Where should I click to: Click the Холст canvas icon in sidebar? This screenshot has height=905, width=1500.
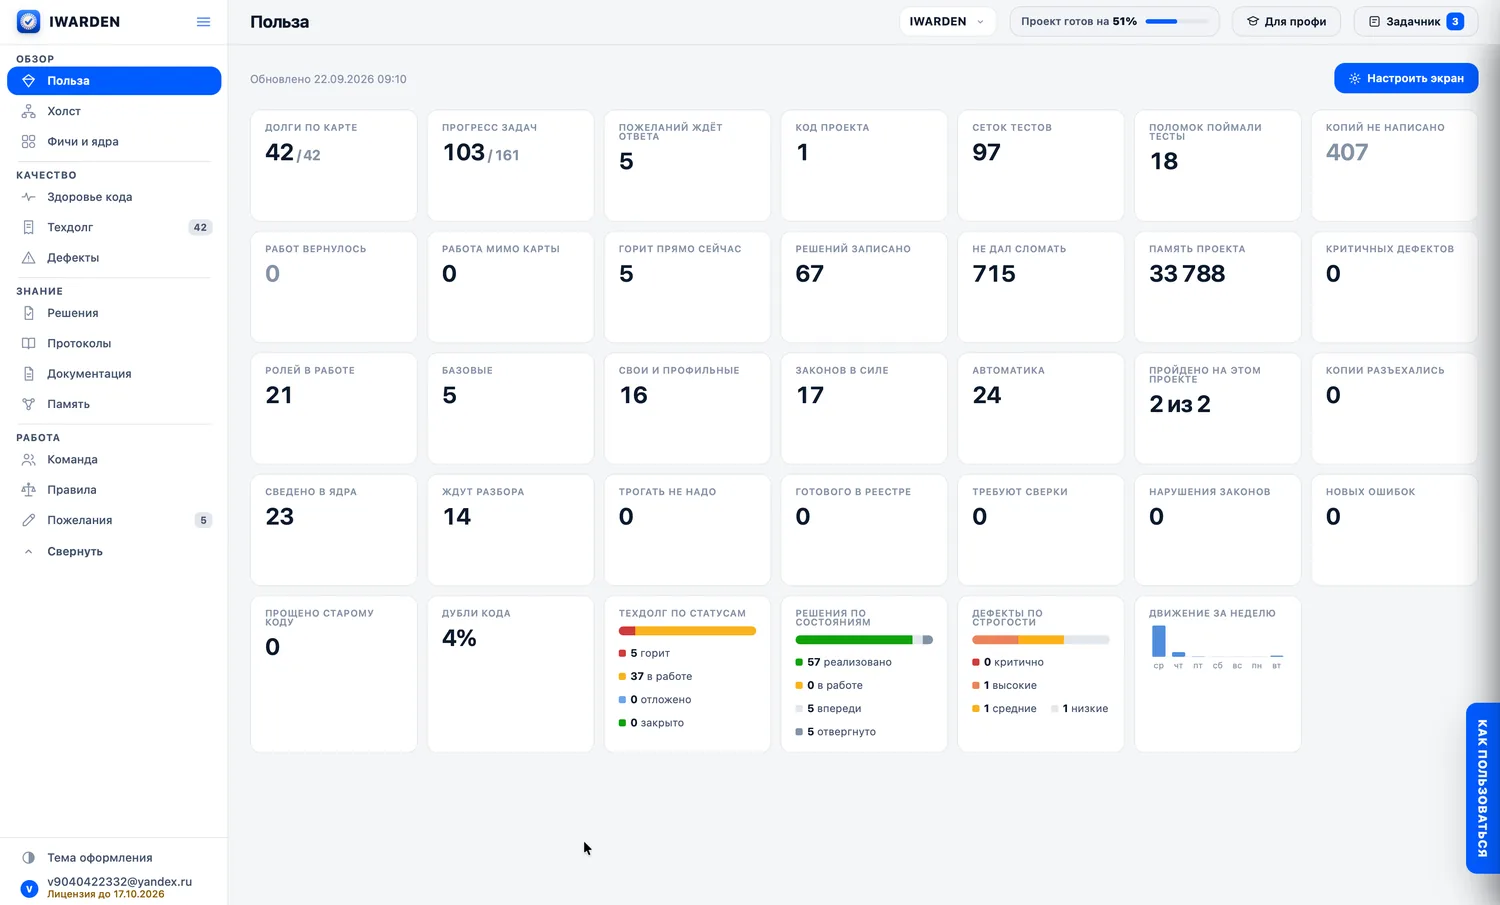coord(28,111)
